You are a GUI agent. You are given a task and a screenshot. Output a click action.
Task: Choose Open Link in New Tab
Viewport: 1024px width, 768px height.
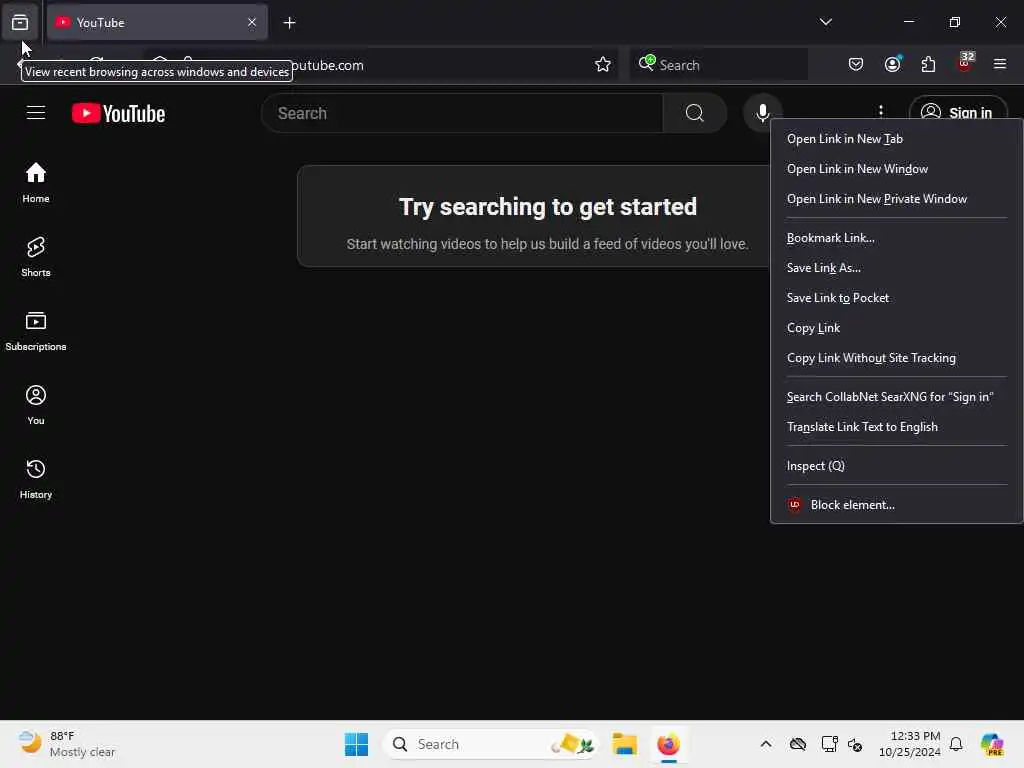point(896,138)
